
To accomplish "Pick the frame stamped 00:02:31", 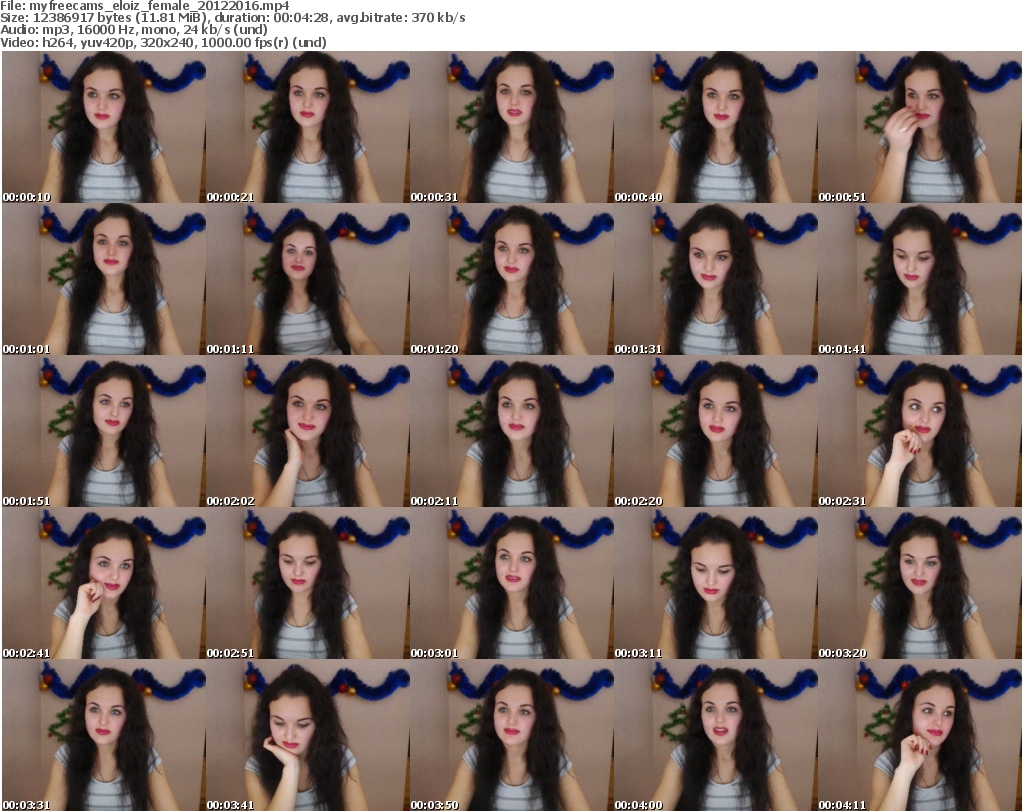I will pos(920,432).
